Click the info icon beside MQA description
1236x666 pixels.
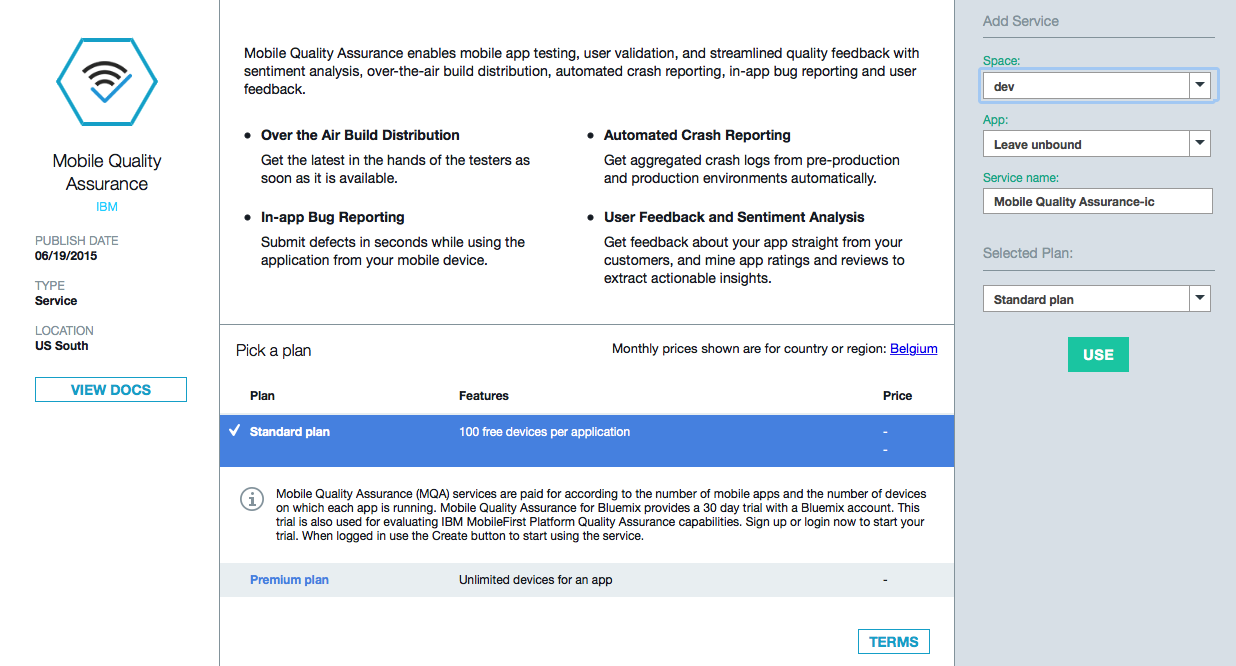click(252, 498)
